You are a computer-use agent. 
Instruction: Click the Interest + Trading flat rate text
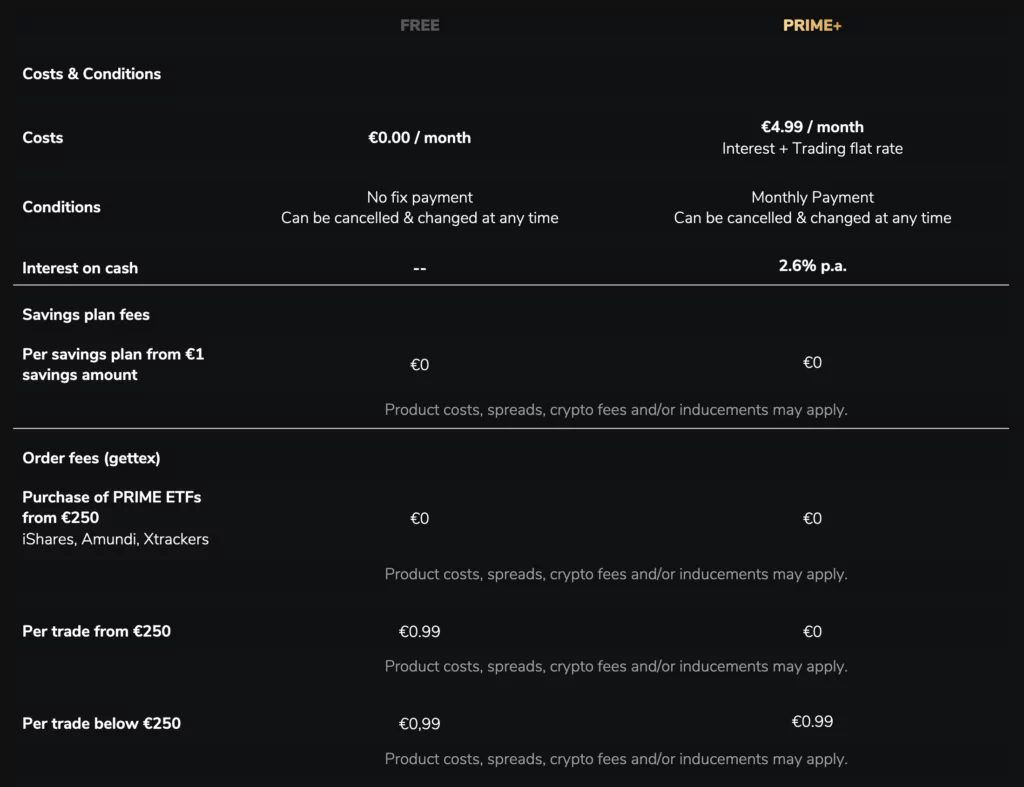pyautogui.click(x=812, y=149)
